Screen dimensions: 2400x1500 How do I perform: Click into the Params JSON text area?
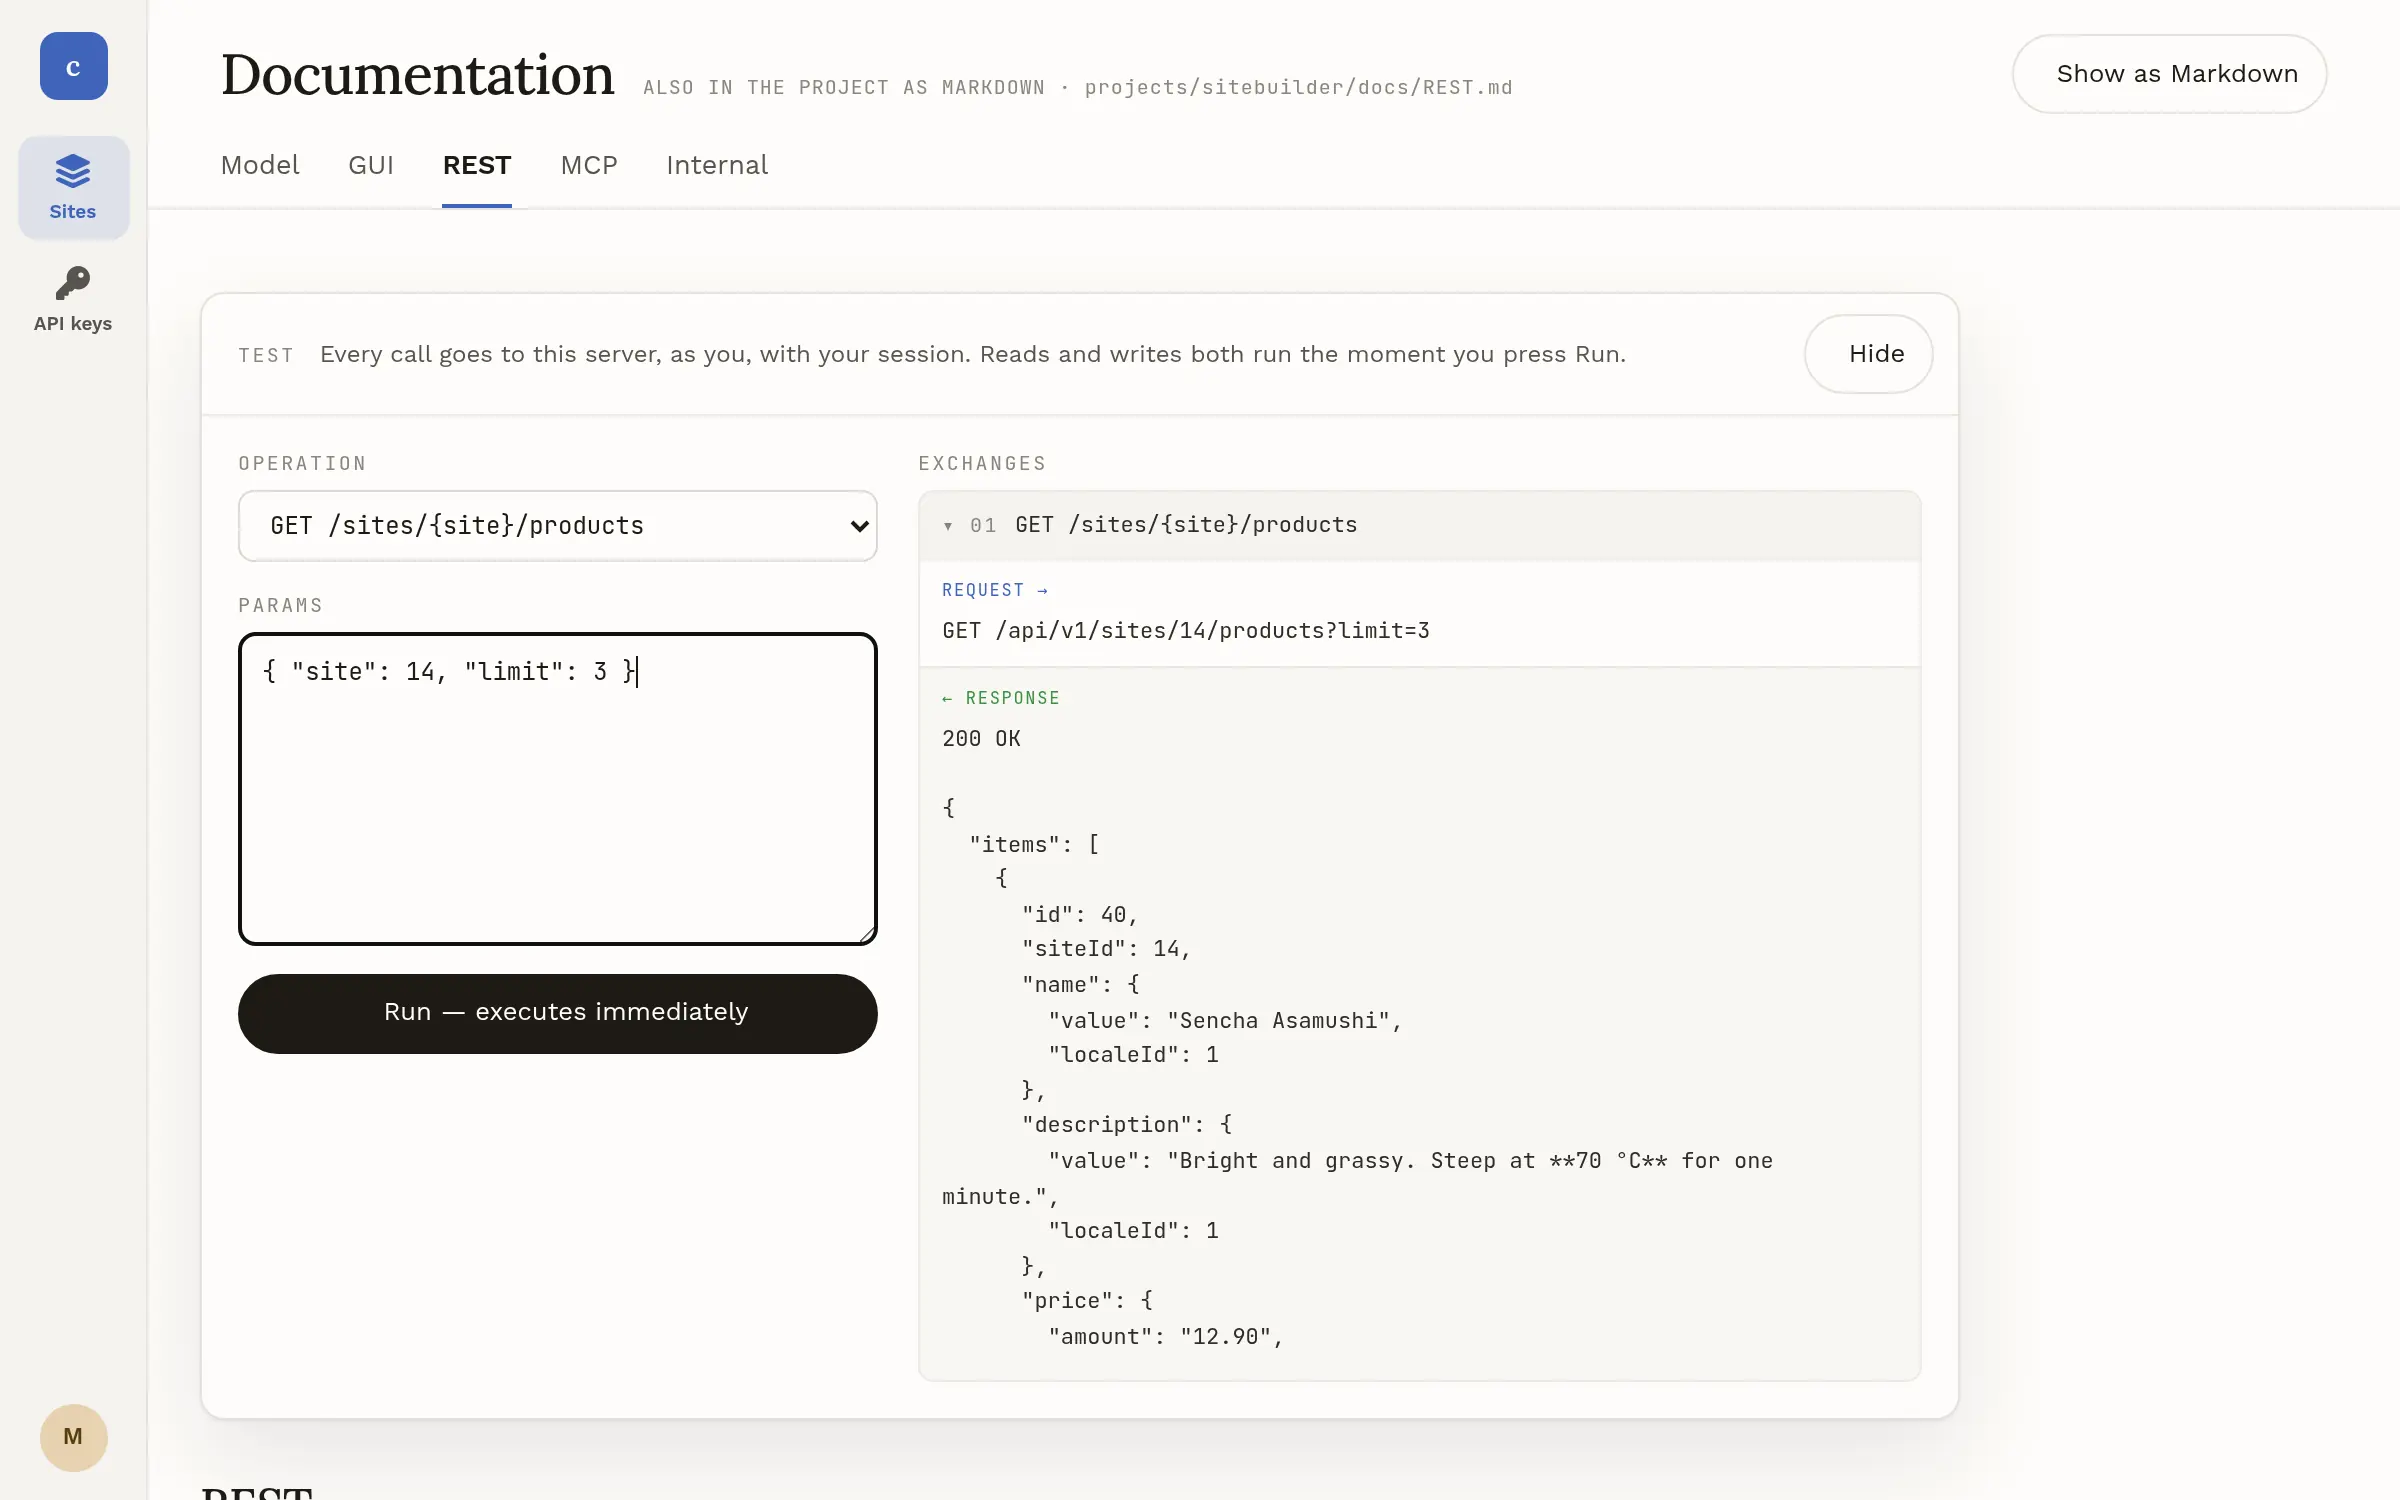(x=558, y=789)
